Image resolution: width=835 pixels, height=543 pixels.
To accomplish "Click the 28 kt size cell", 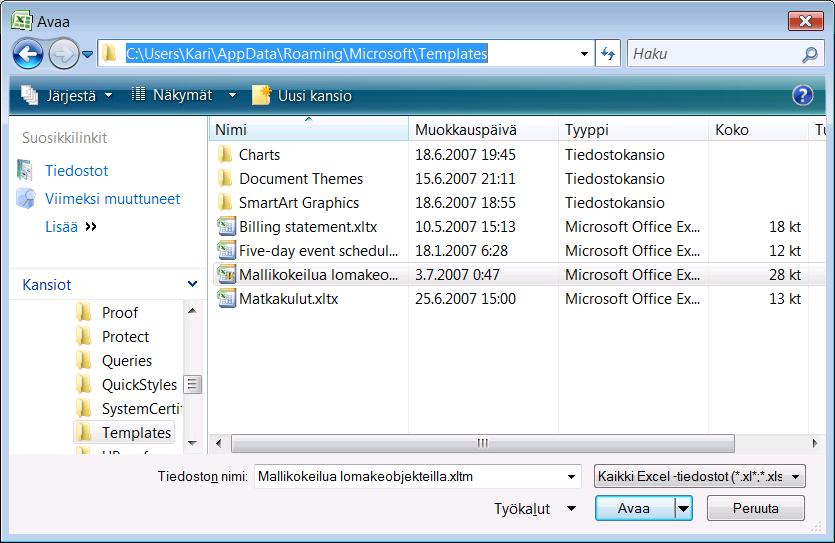I will click(x=784, y=275).
